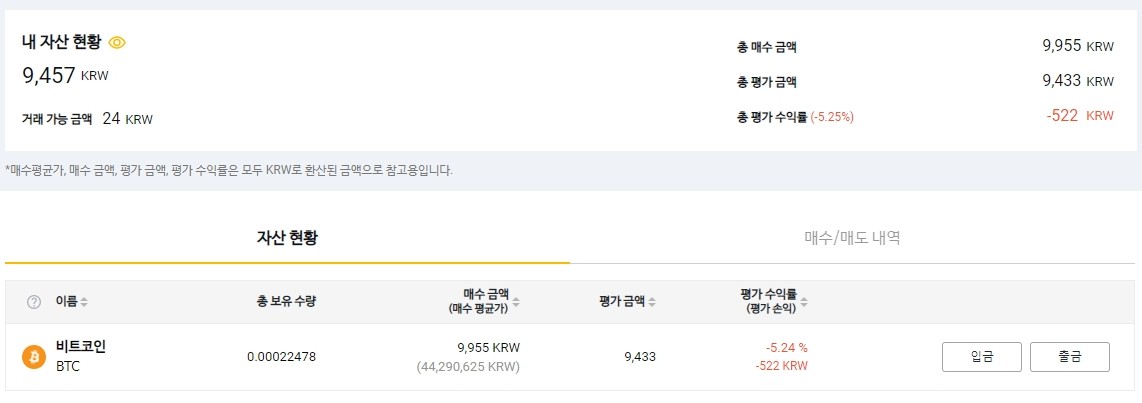Select the 비트코인 asset name
Image resolution: width=1142 pixels, height=403 pixels.
point(81,347)
